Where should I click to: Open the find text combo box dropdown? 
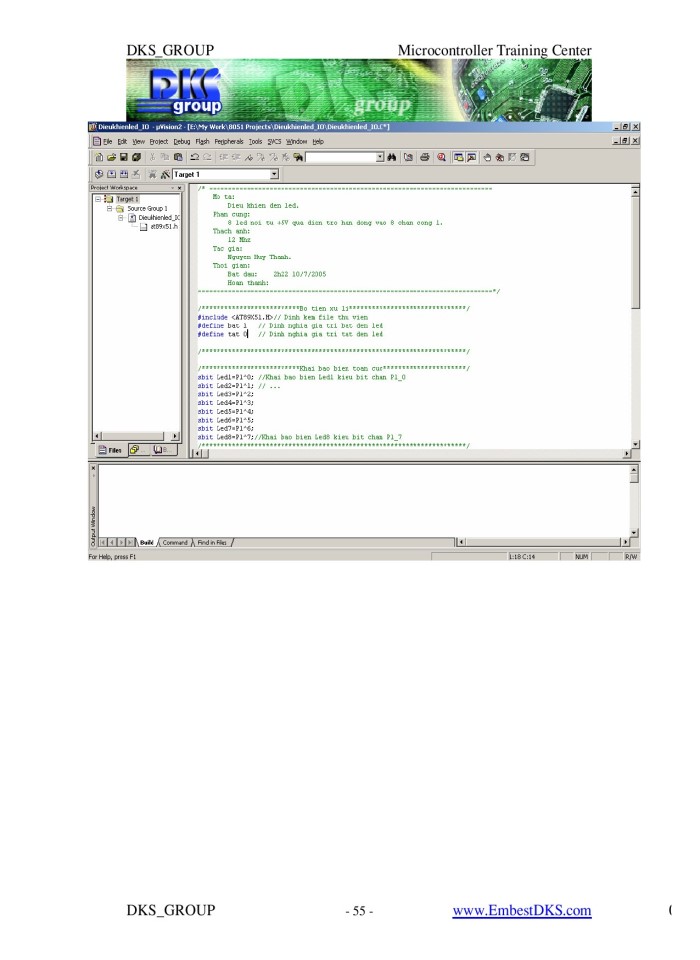[380, 158]
